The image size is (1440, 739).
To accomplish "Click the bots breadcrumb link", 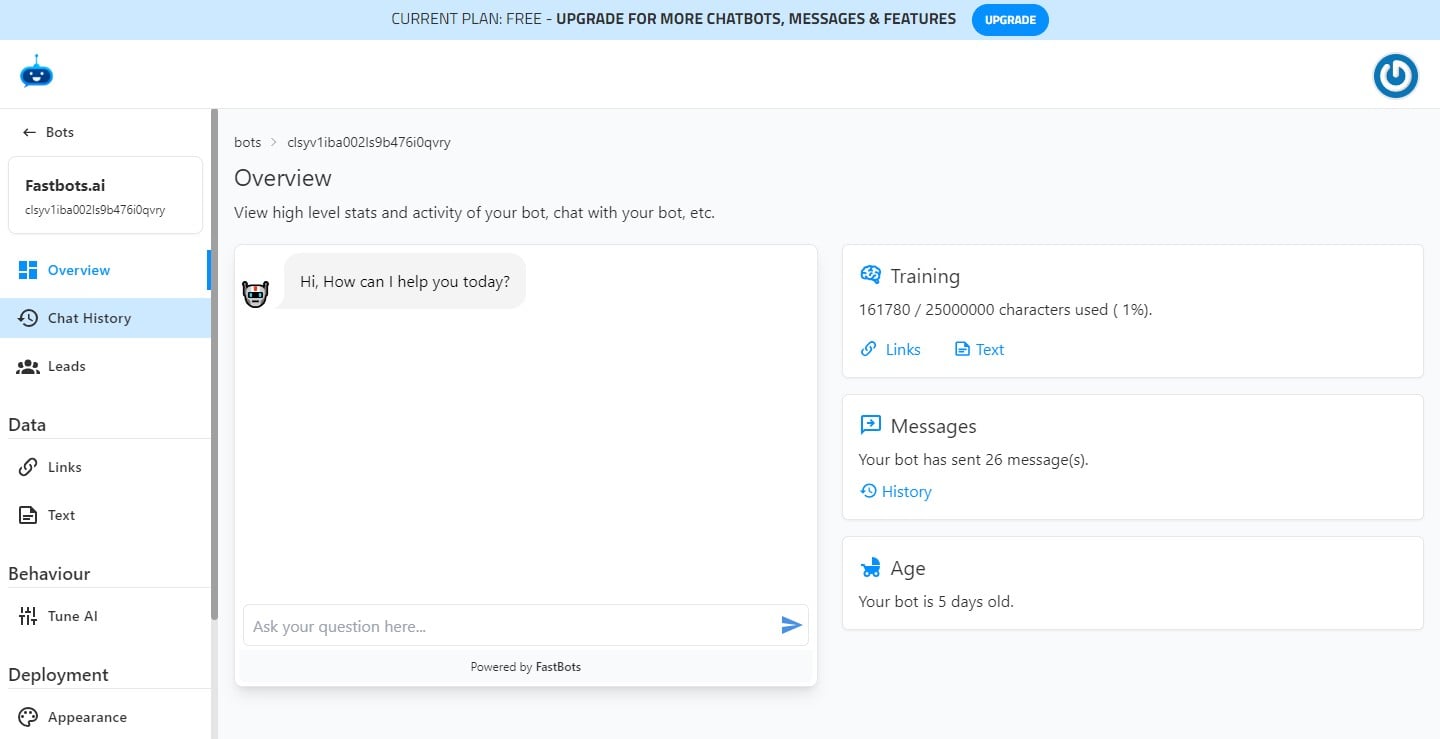I will tap(247, 142).
